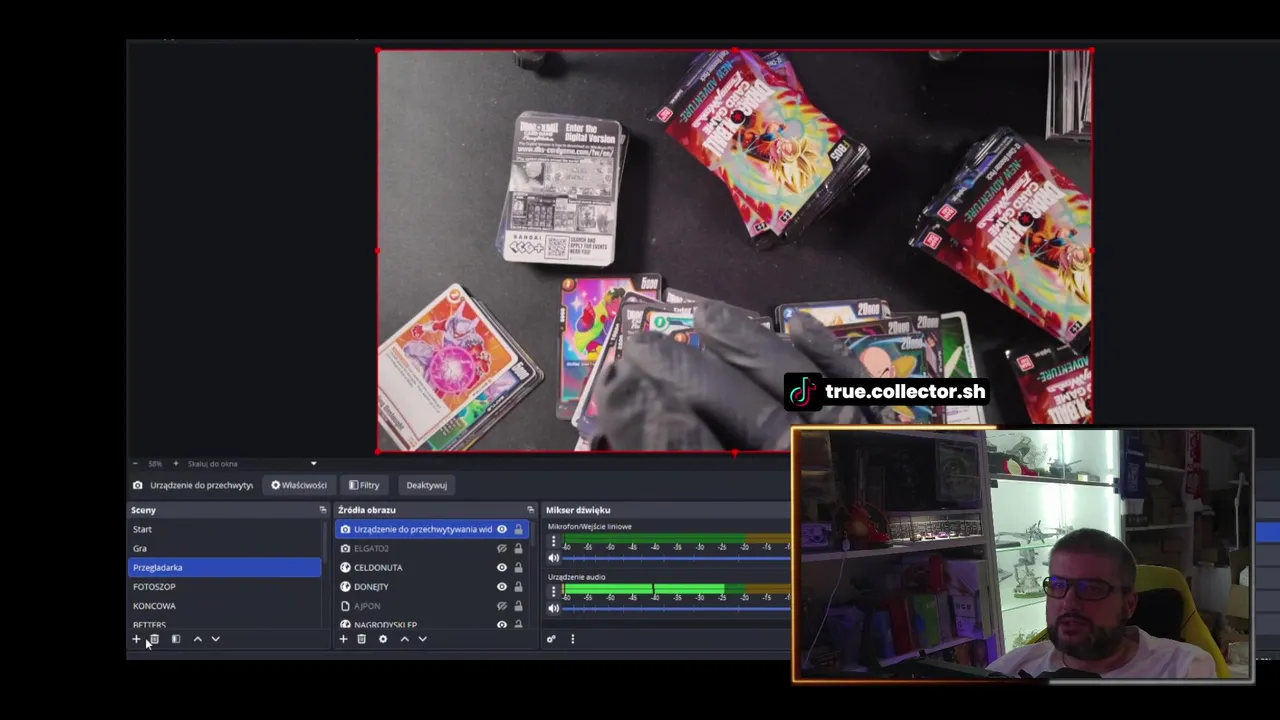Adjust the Urządzenie audio volume slider
This screenshot has width=1280, height=720.
pos(676,608)
